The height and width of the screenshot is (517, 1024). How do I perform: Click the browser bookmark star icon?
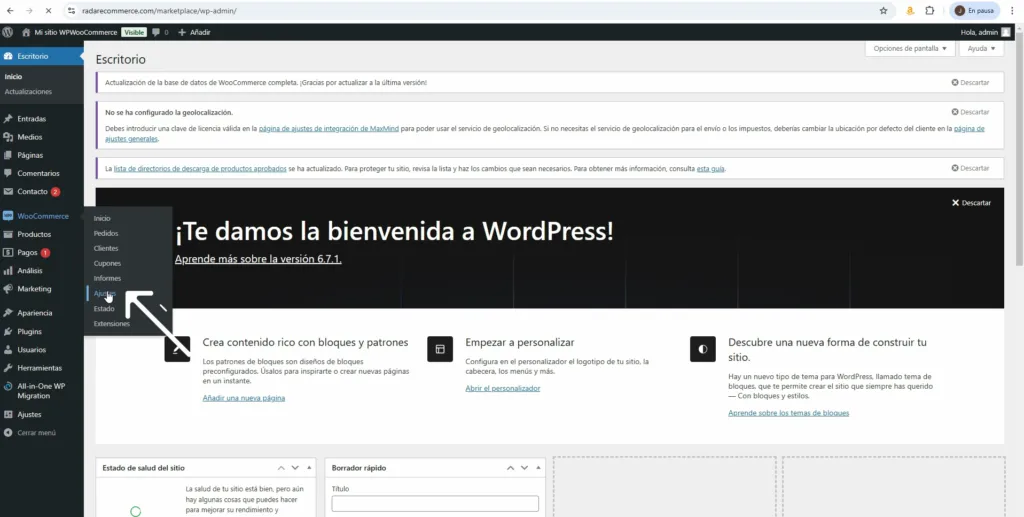click(884, 10)
